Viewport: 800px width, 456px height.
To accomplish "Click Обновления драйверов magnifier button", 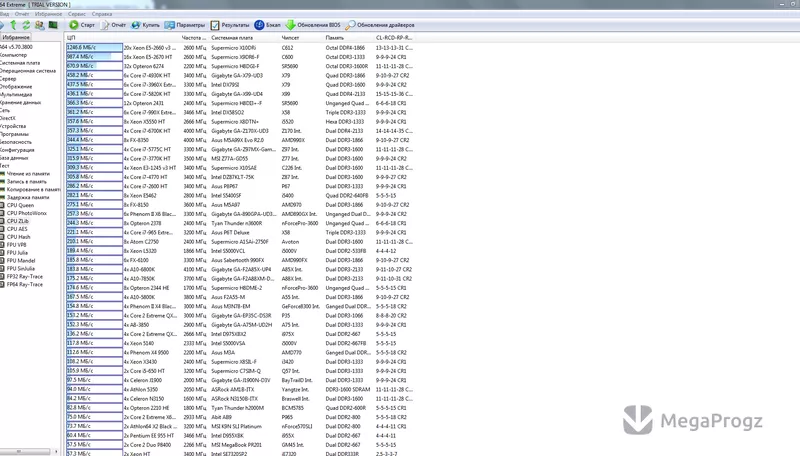I will coord(380,24).
